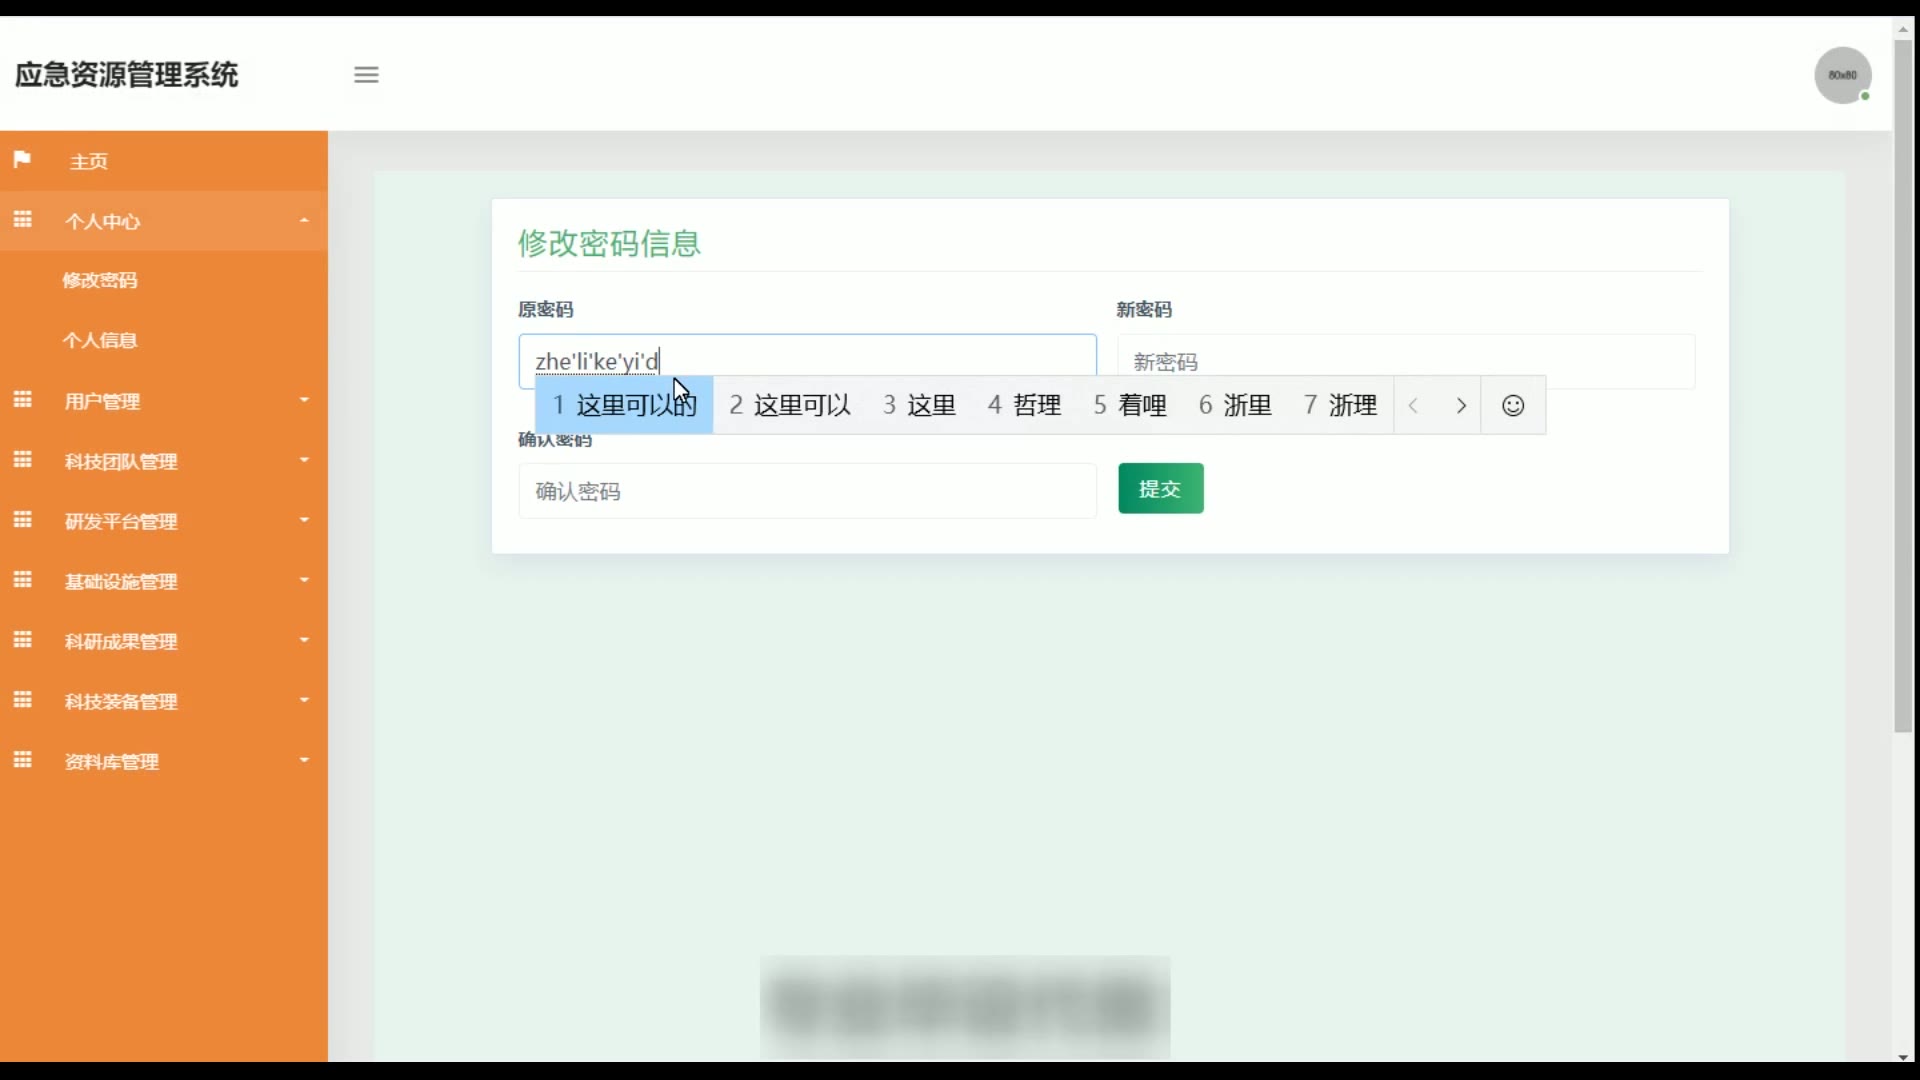Open the 科技装备管理 menu item
Screen dimensions: 1920x1080
tap(121, 701)
